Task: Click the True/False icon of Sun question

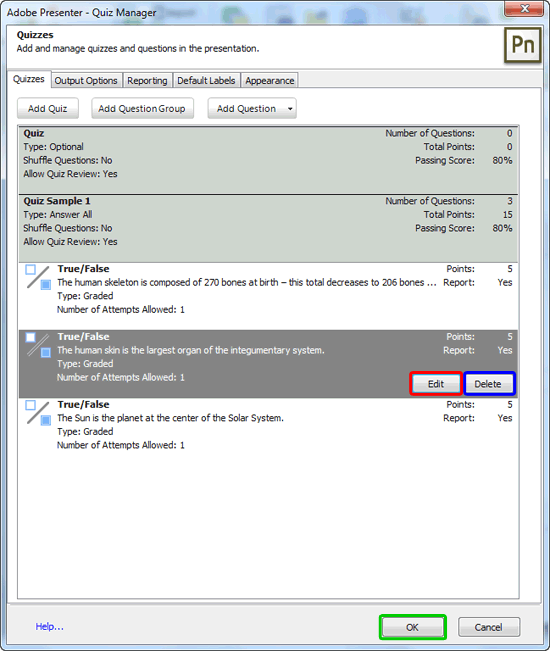Action: tap(38, 412)
